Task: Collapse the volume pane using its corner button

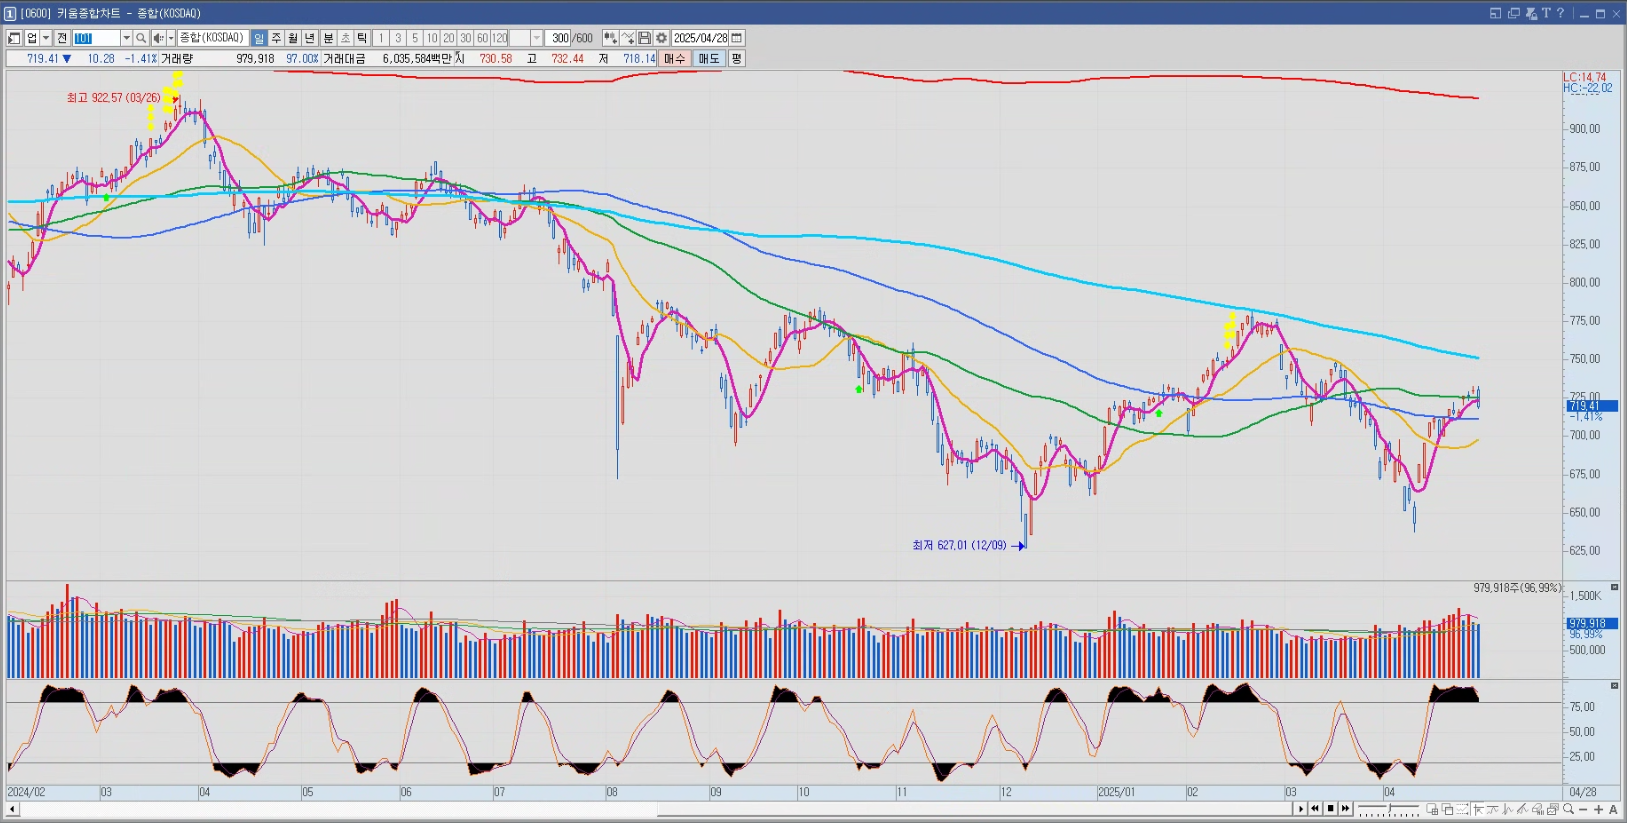Action: pos(1614,587)
